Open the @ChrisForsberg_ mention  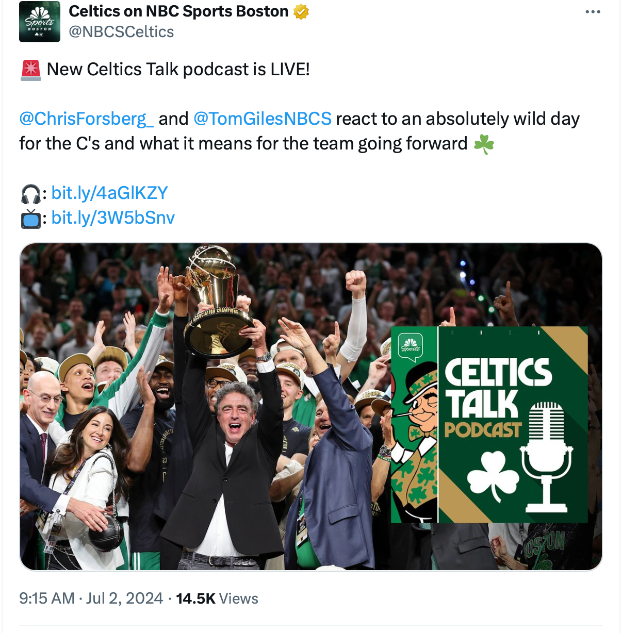point(87,119)
